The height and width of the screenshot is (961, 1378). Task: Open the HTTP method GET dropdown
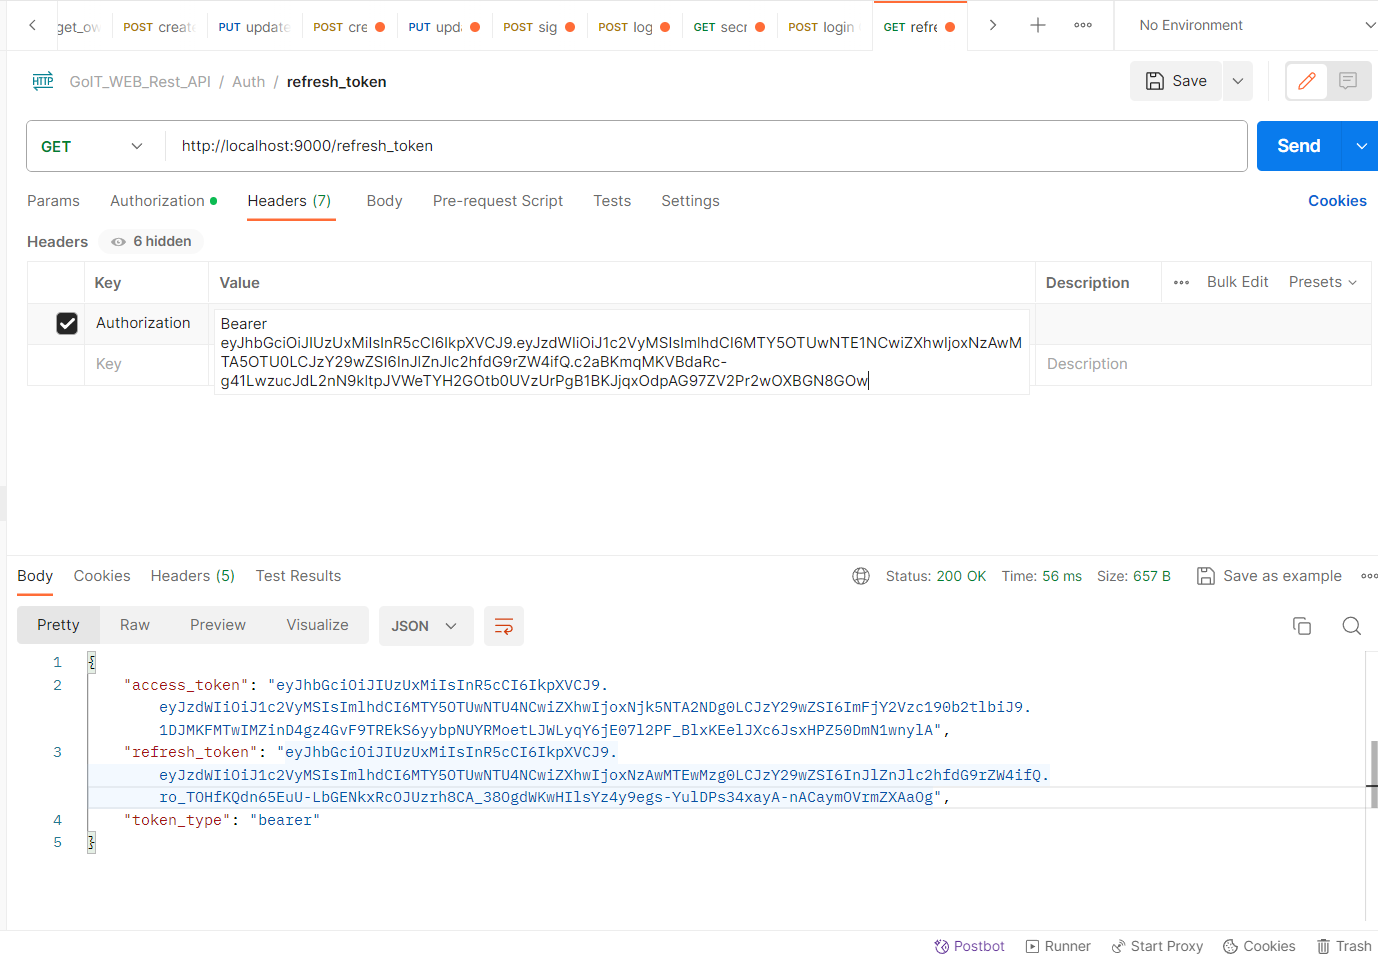click(x=93, y=146)
